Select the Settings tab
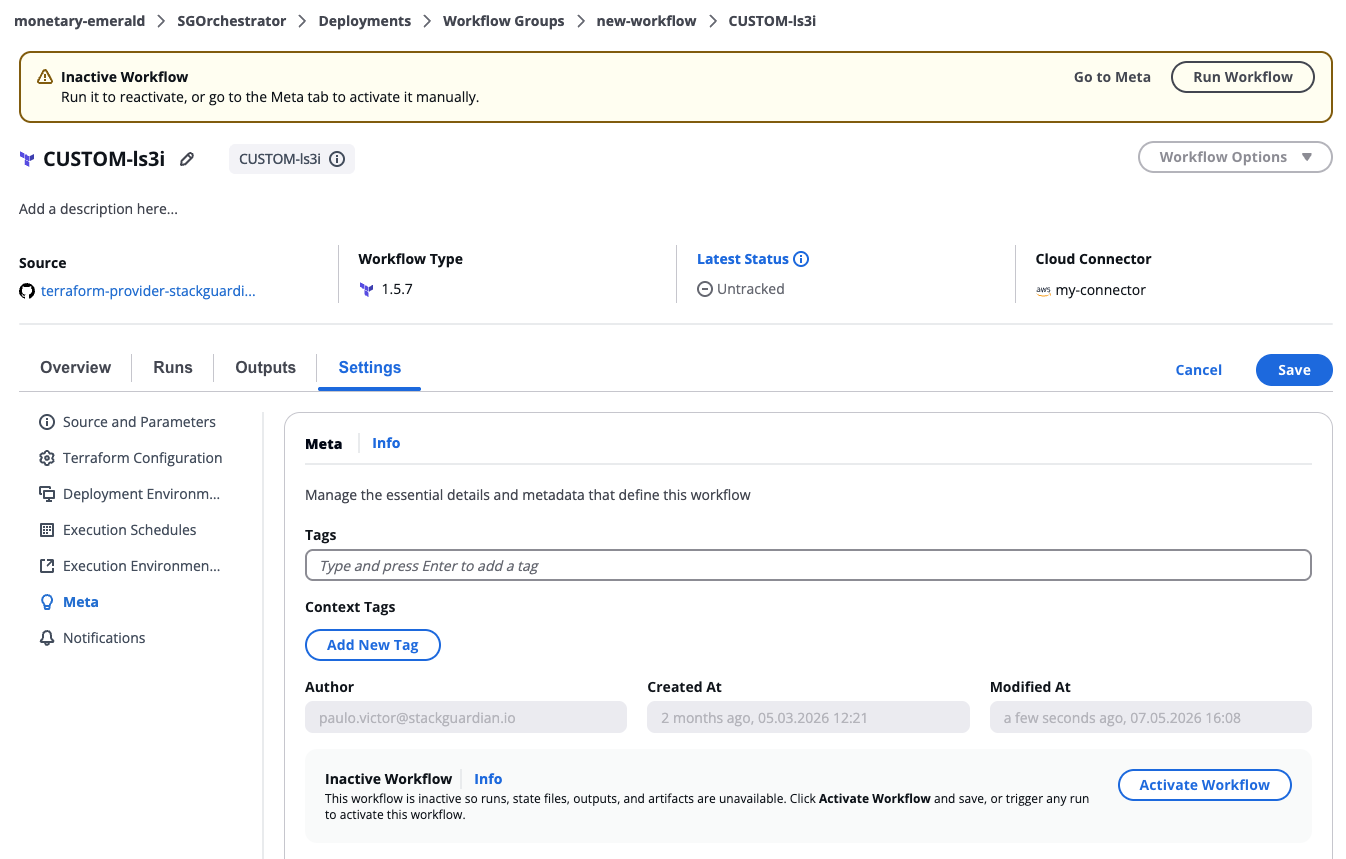Viewport: 1346px width, 859px height. pos(370,368)
